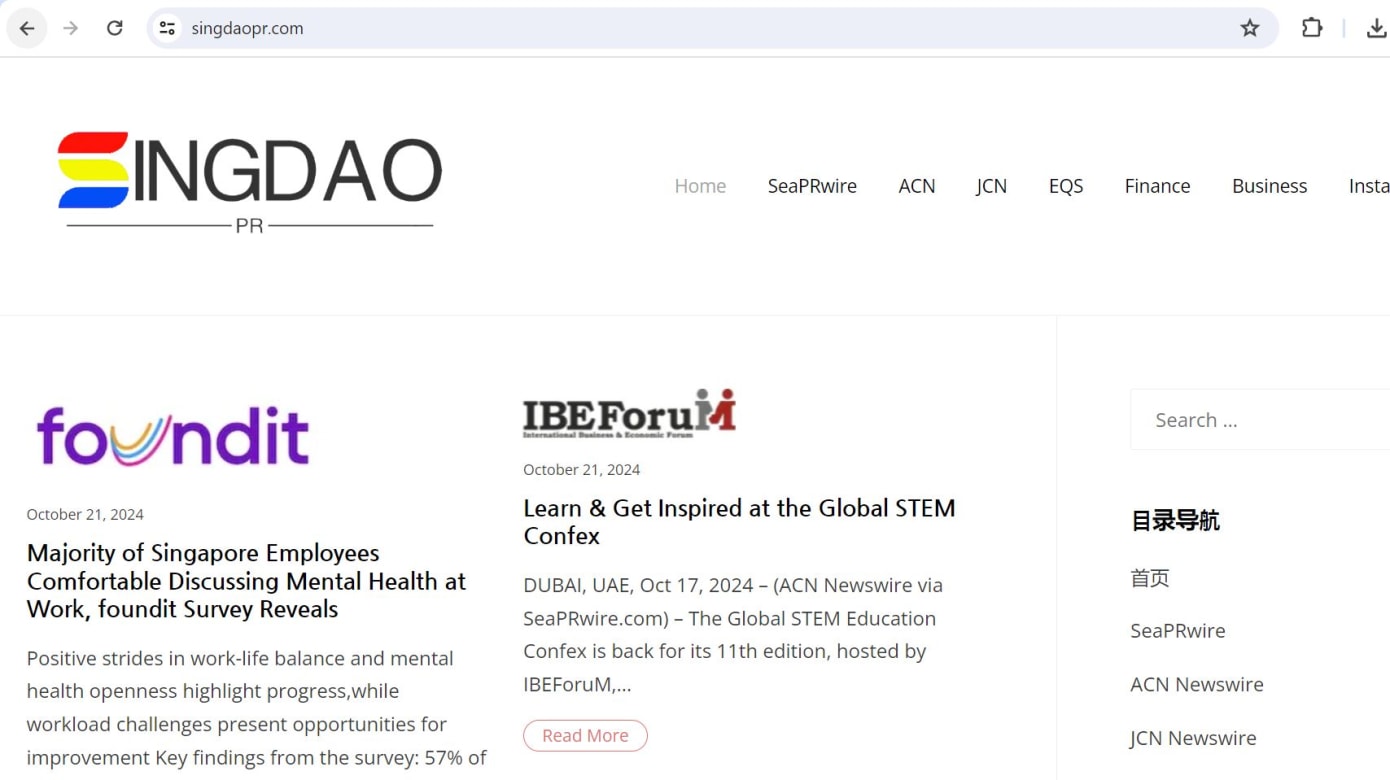Screen dimensions: 1390x780
Task: Click the singdaopr.com address bar
Action: tap(700, 28)
